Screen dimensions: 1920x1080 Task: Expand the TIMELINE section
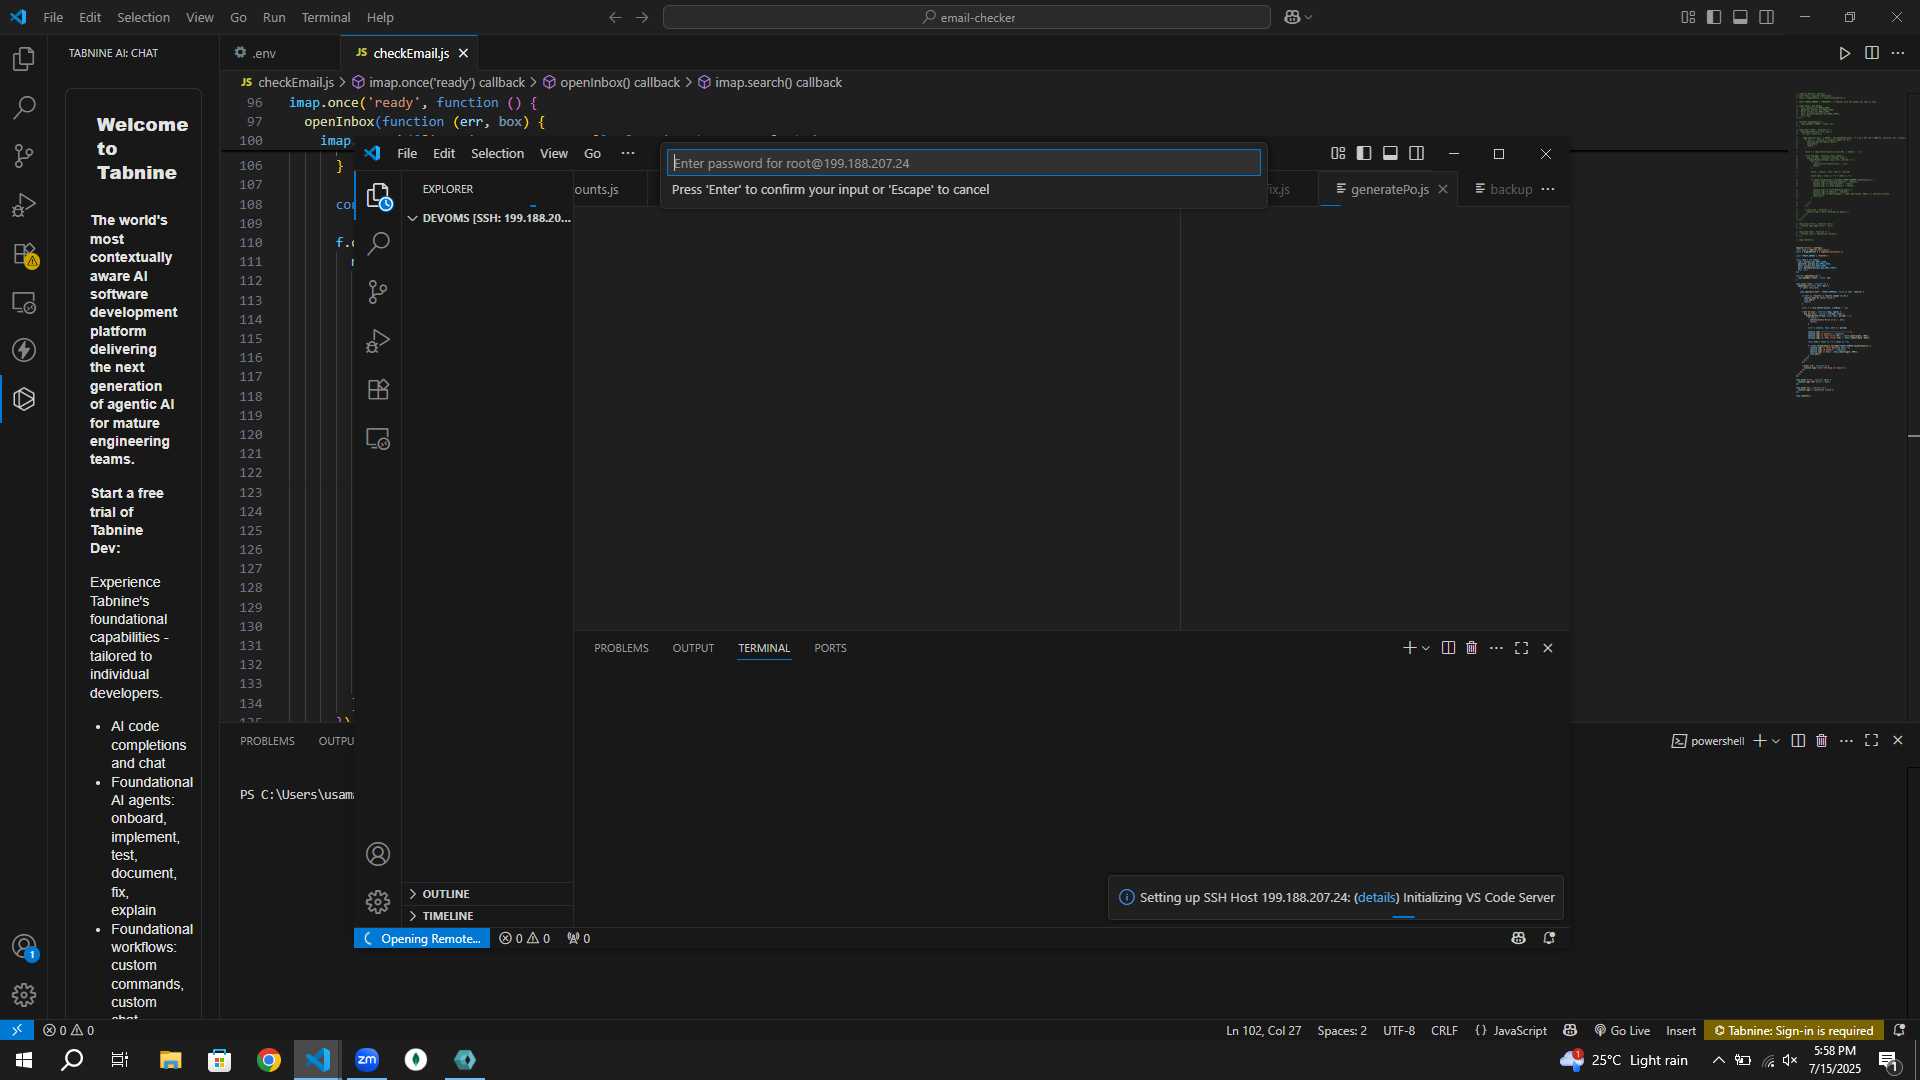[488, 916]
